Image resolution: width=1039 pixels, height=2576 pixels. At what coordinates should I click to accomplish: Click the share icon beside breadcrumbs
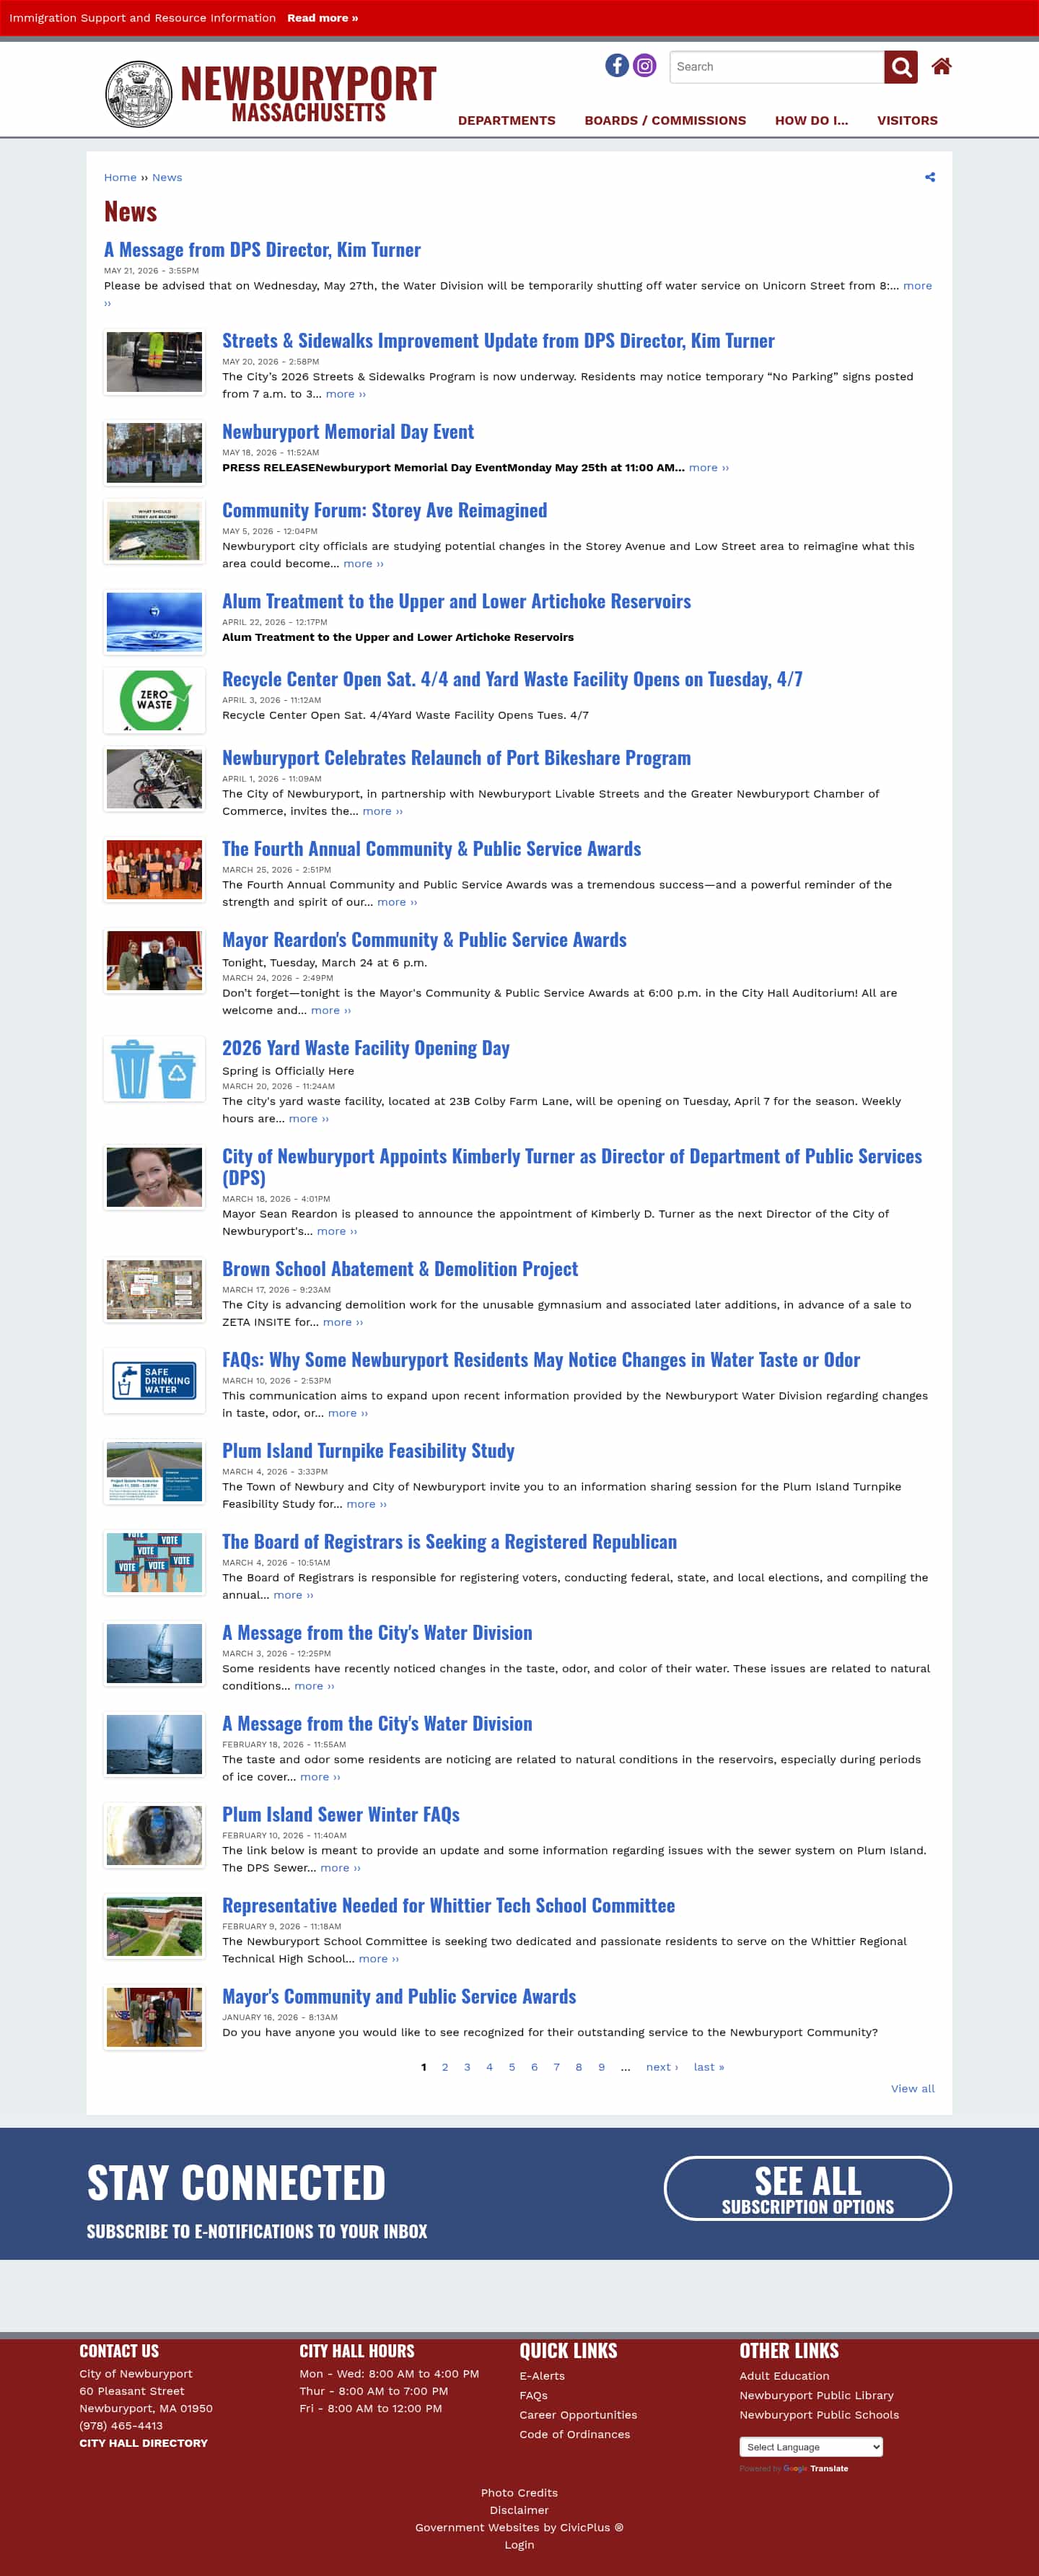(930, 177)
